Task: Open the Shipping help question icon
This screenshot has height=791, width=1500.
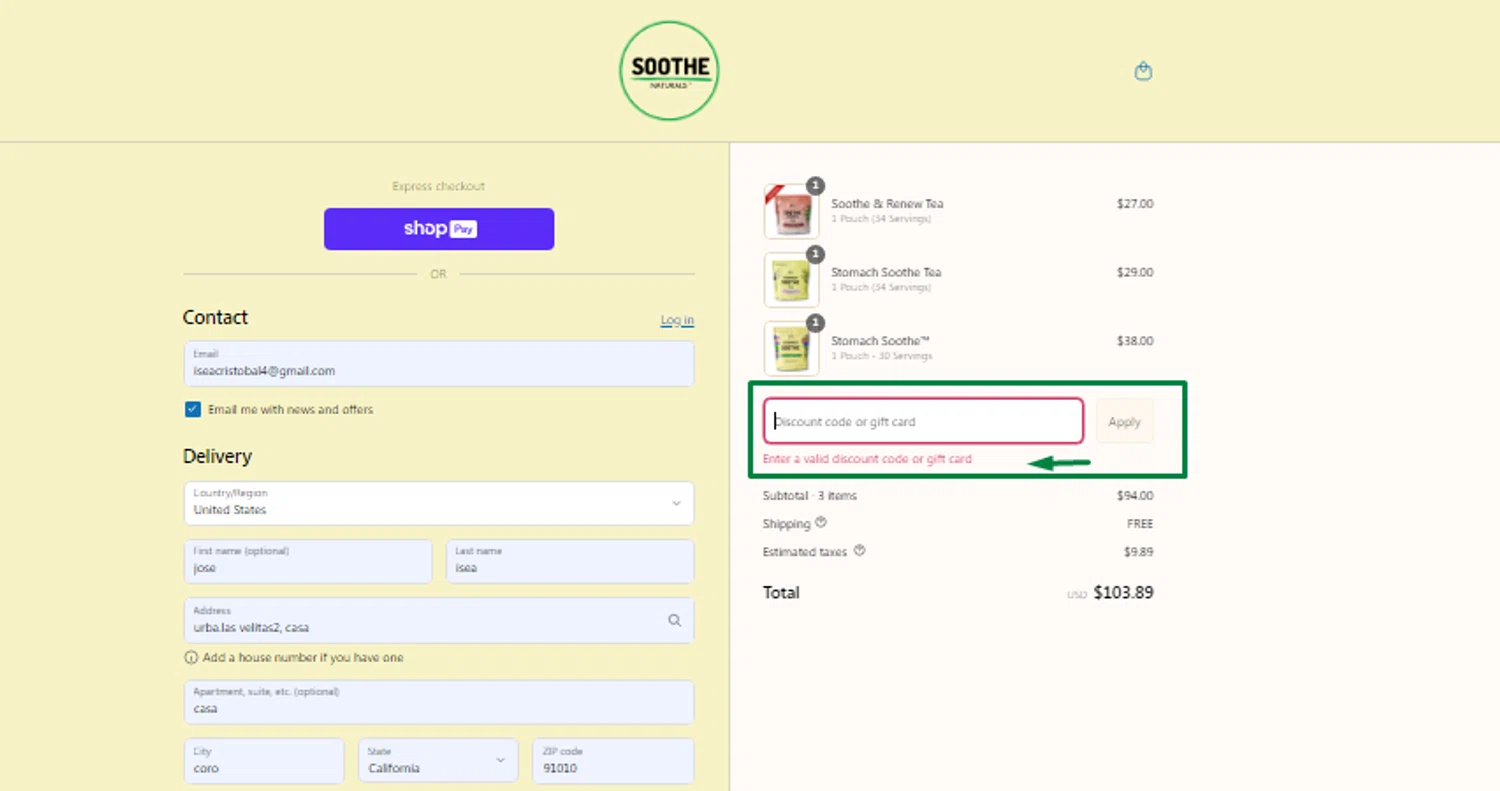Action: [x=821, y=522]
